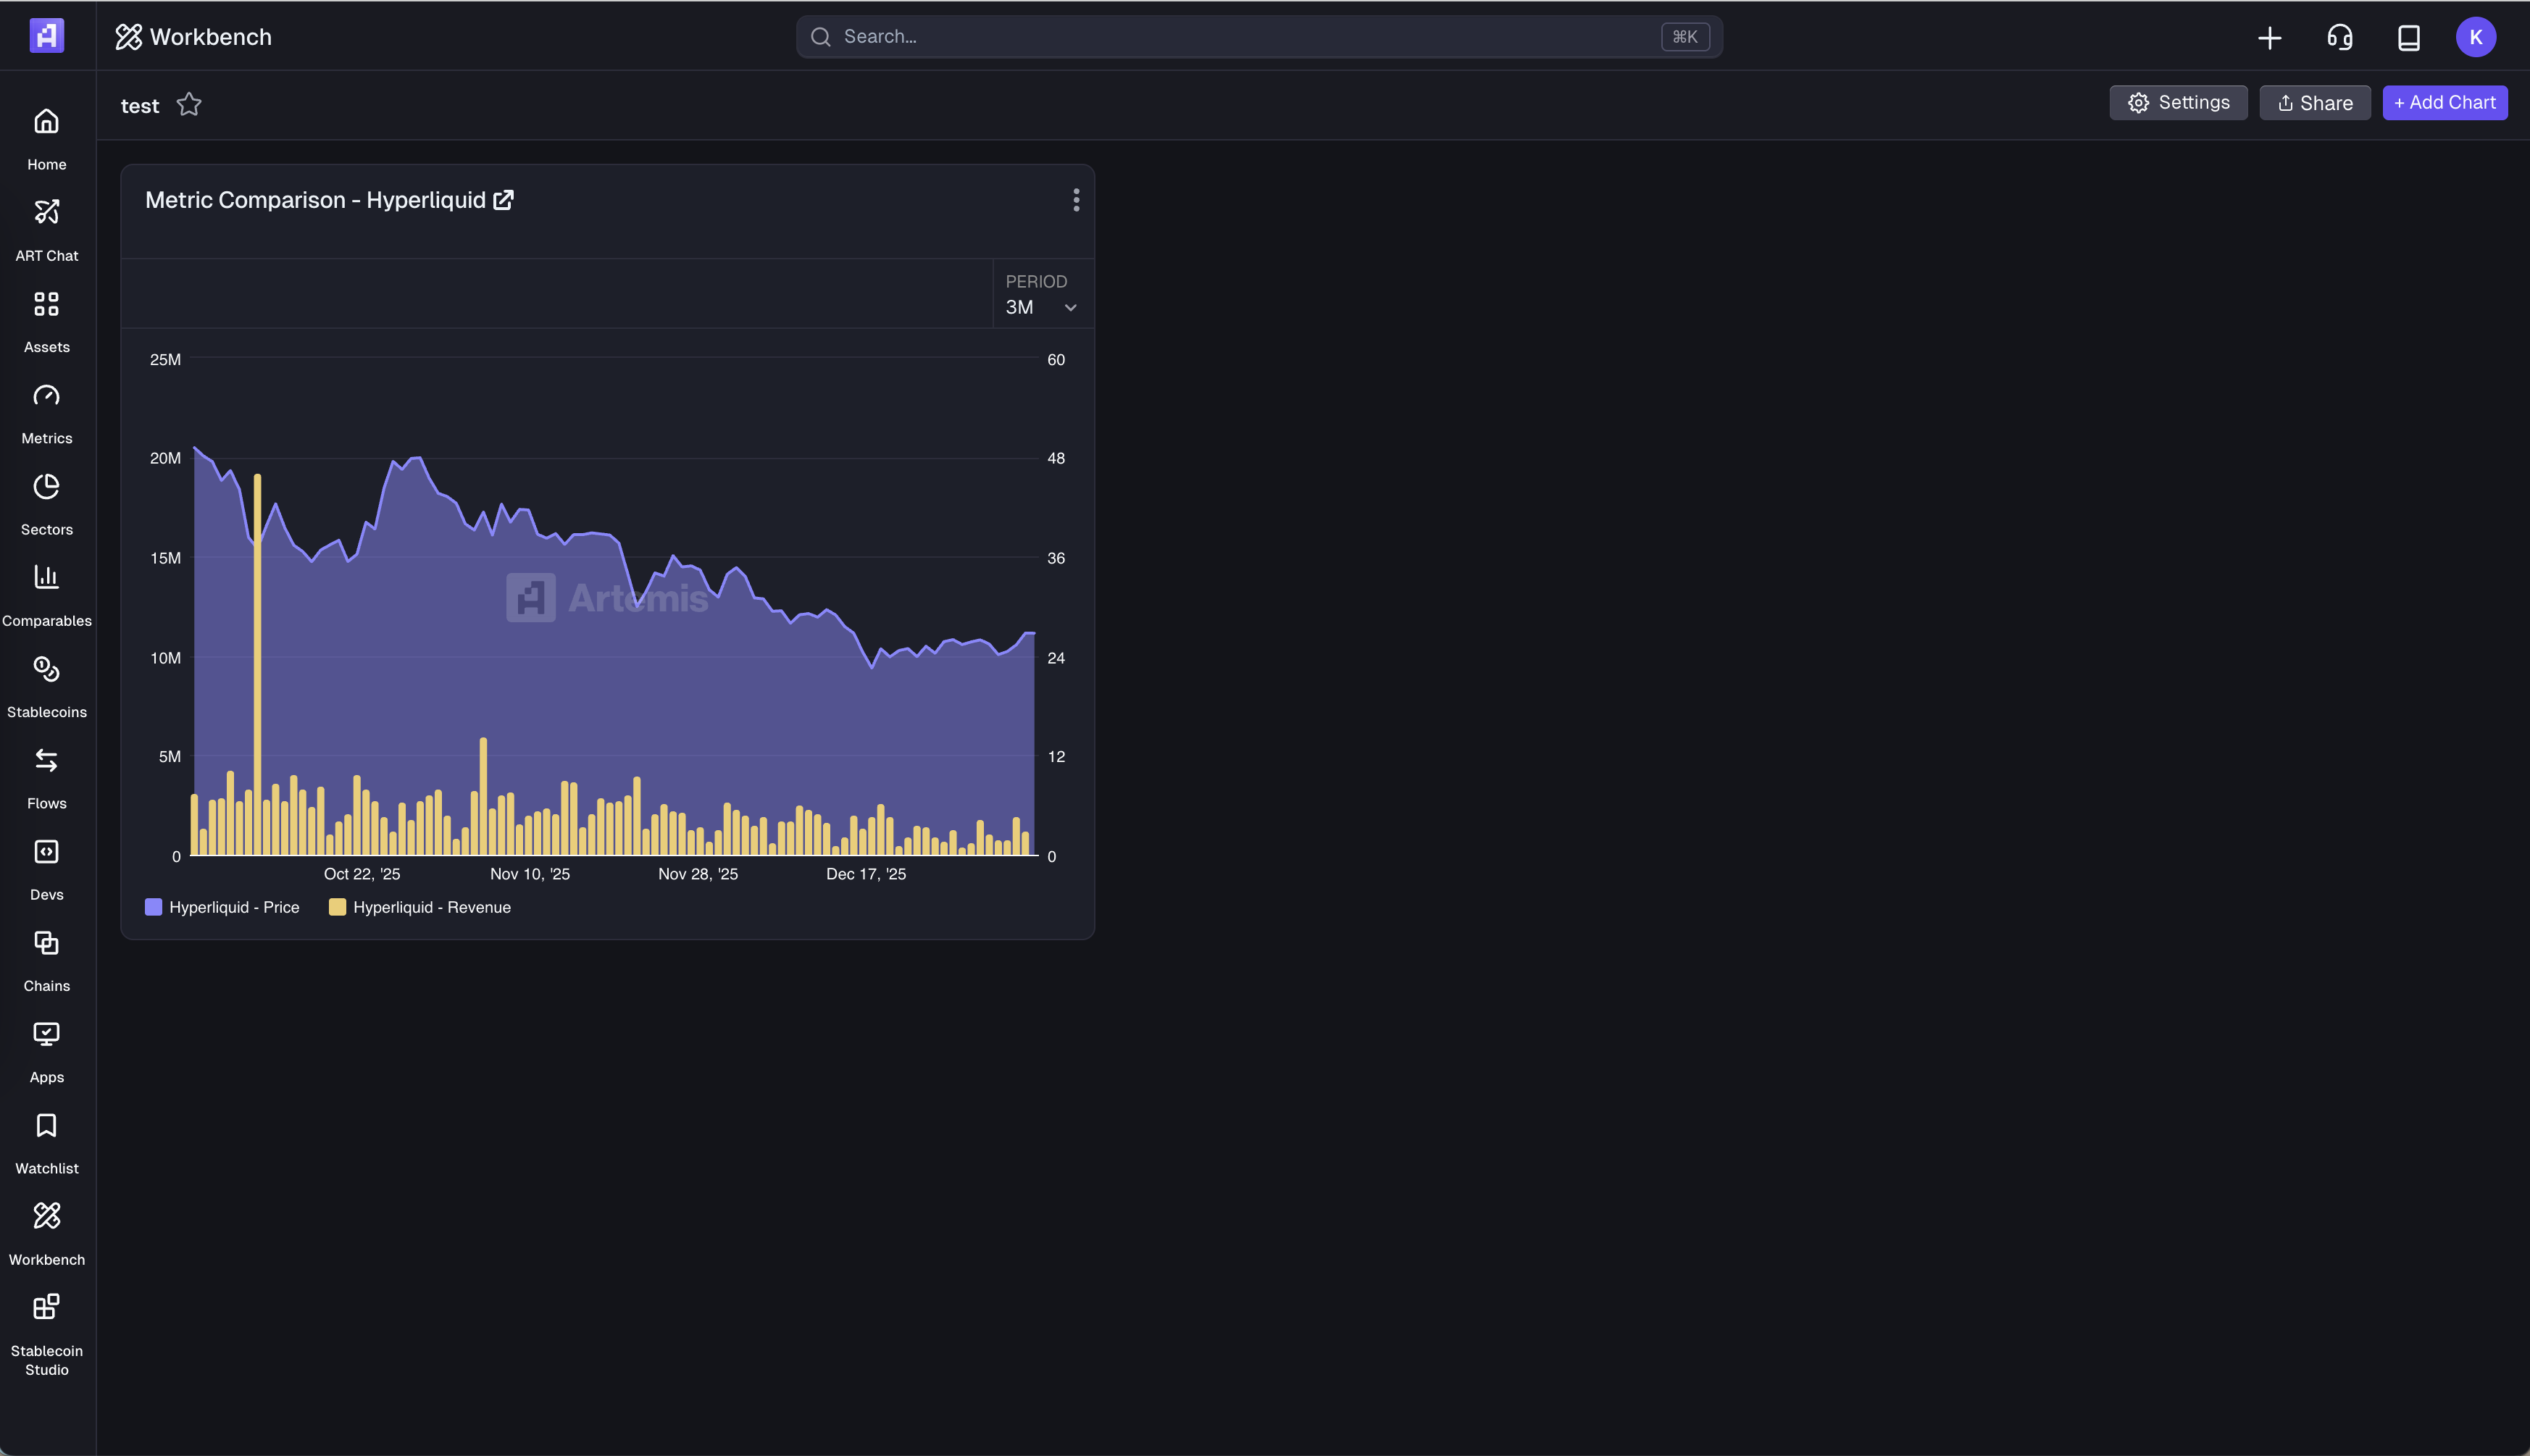Favorite the test dashboard with the star
This screenshot has height=1456, width=2530.
coord(189,105)
